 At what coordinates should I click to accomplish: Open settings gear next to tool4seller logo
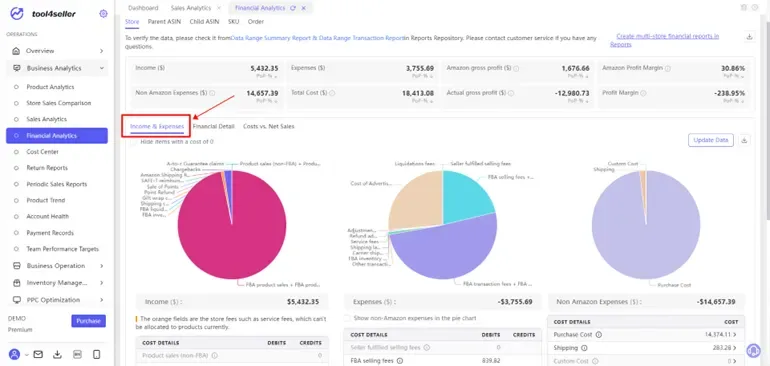(x=103, y=14)
